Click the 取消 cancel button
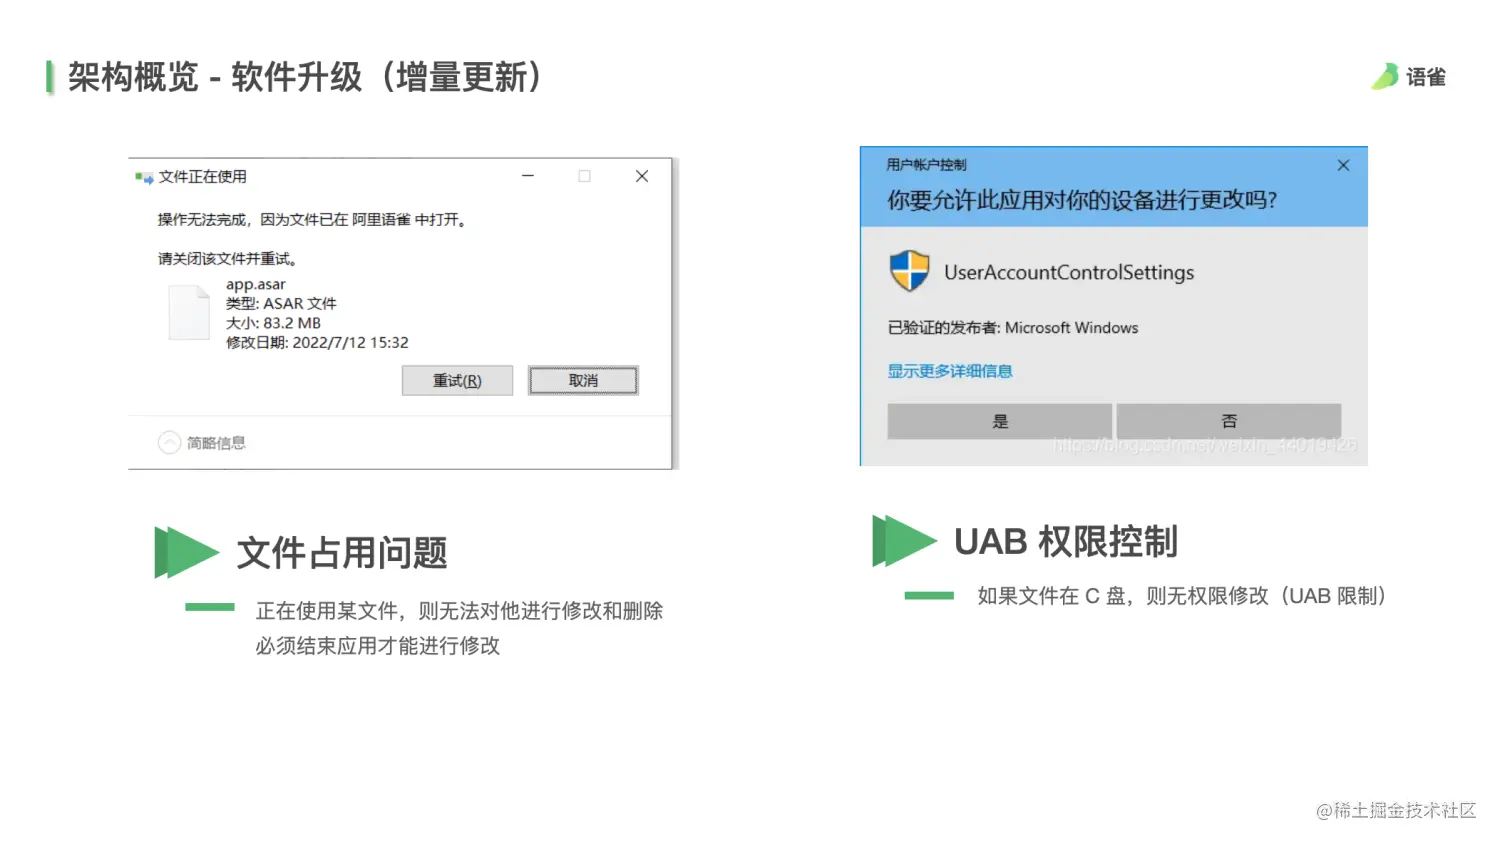Screen dimensions: 1500x844 (x=583, y=380)
